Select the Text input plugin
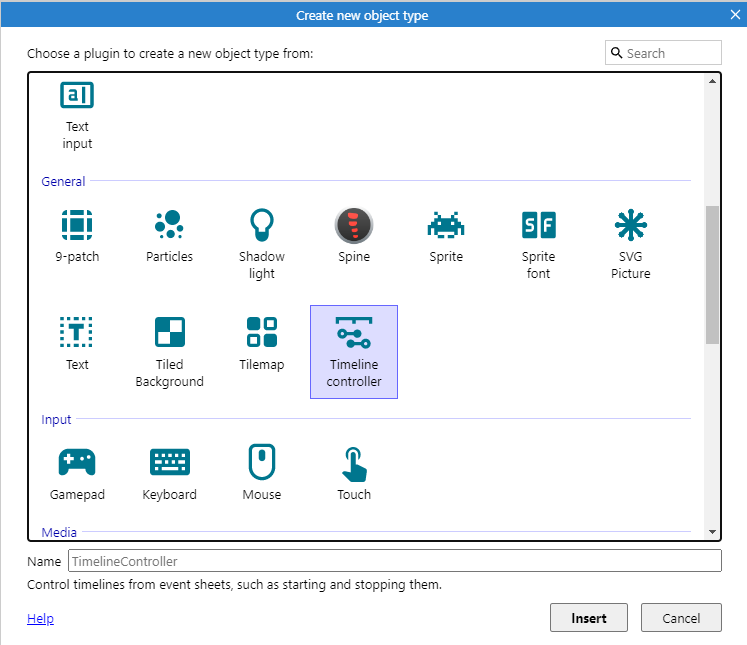The height and width of the screenshot is (645, 747). 77,96
